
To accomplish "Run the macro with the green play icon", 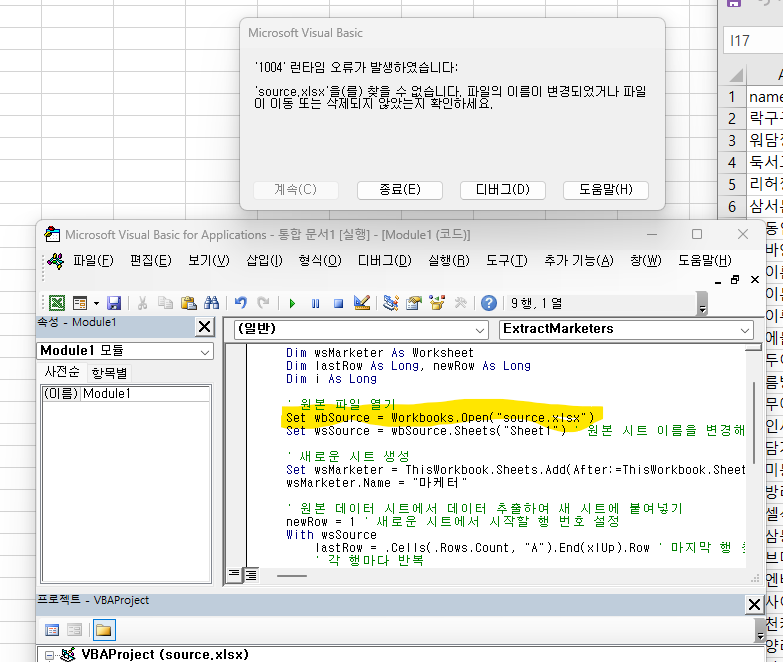I will (x=293, y=303).
